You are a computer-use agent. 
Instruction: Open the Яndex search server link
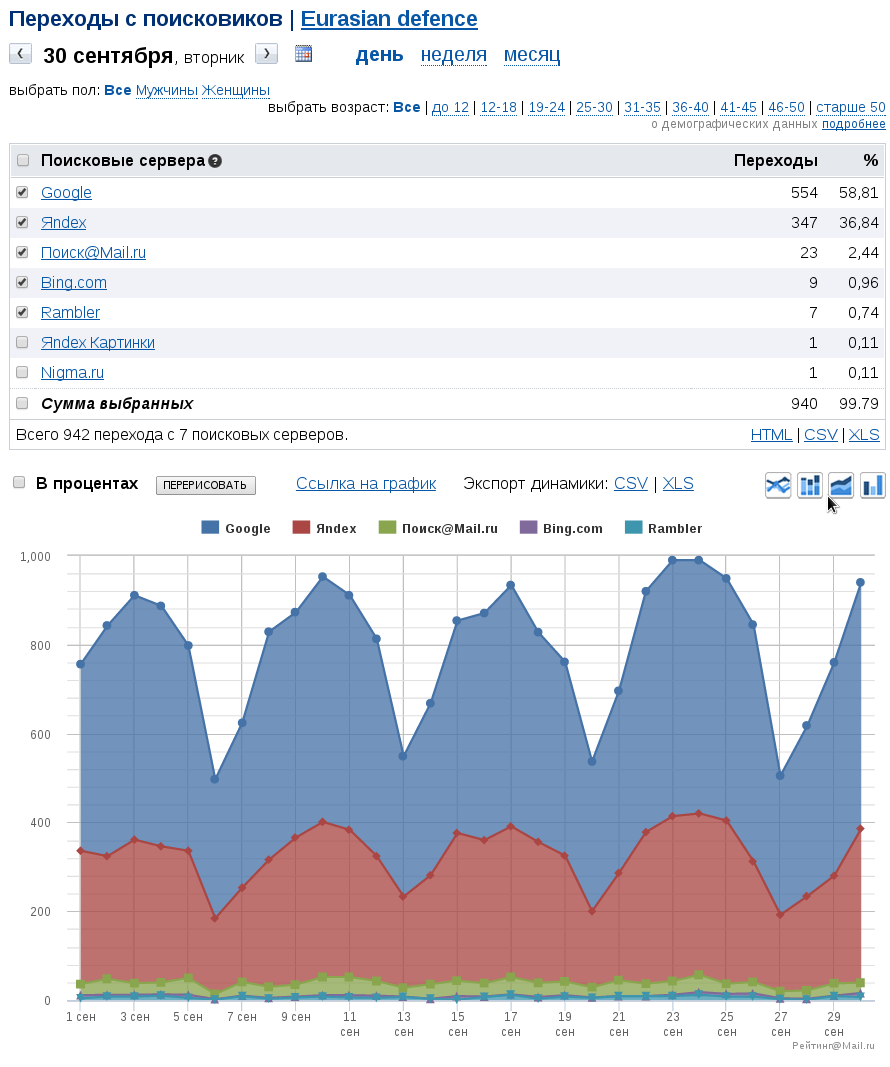click(63, 223)
